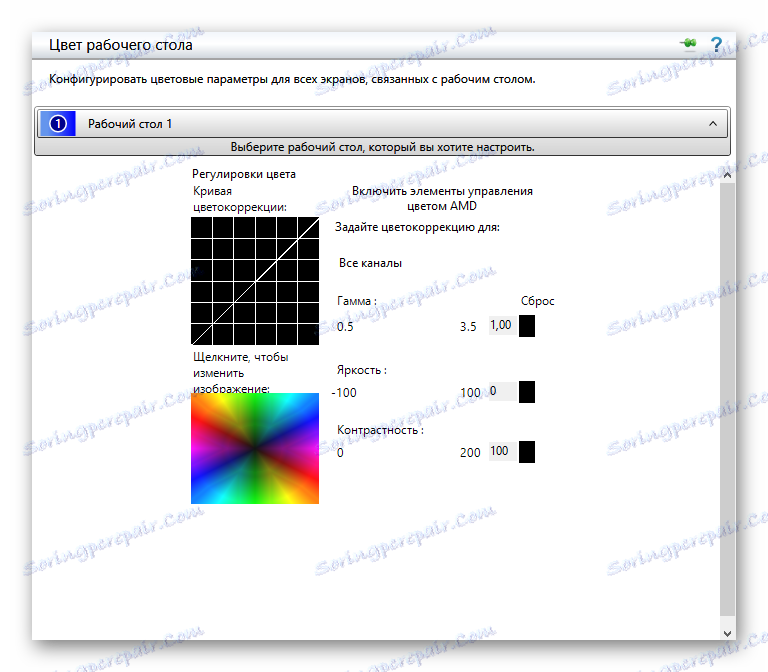Viewport: 768px width, 672px height.
Task: Click the scrollbar up arrow
Action: coord(727,175)
